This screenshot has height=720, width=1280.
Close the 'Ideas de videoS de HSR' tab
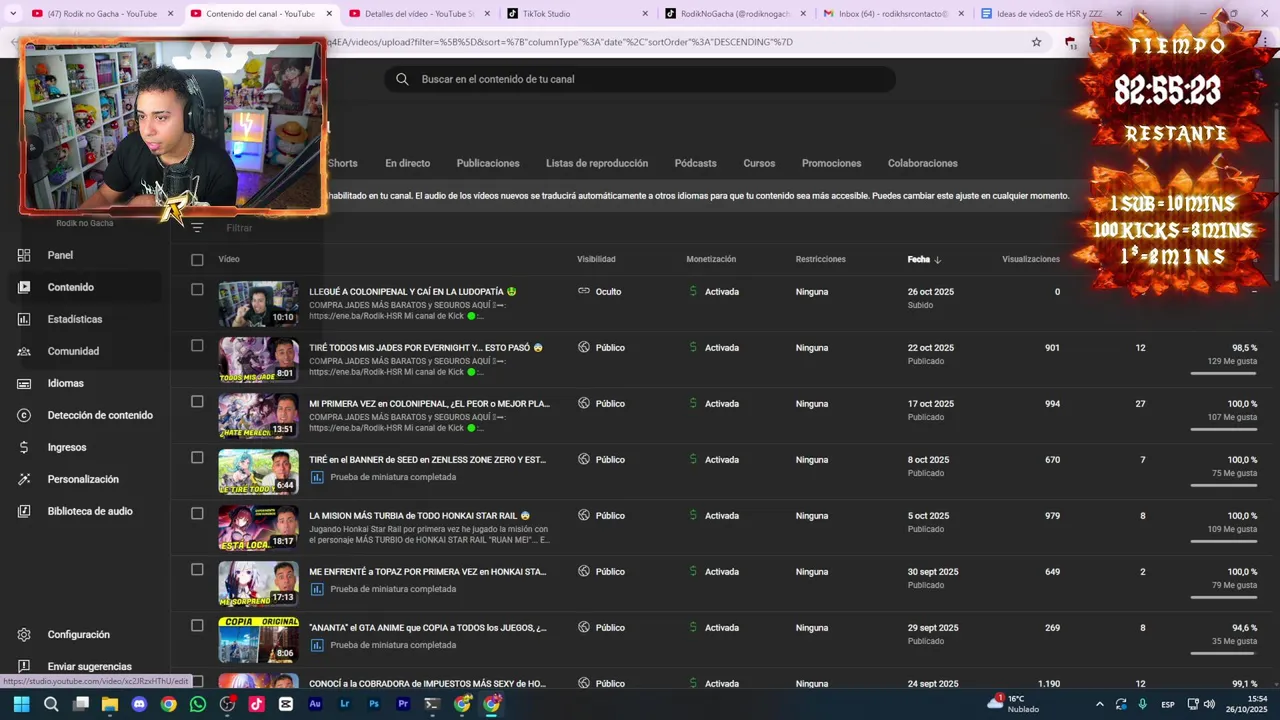pos(1118,14)
